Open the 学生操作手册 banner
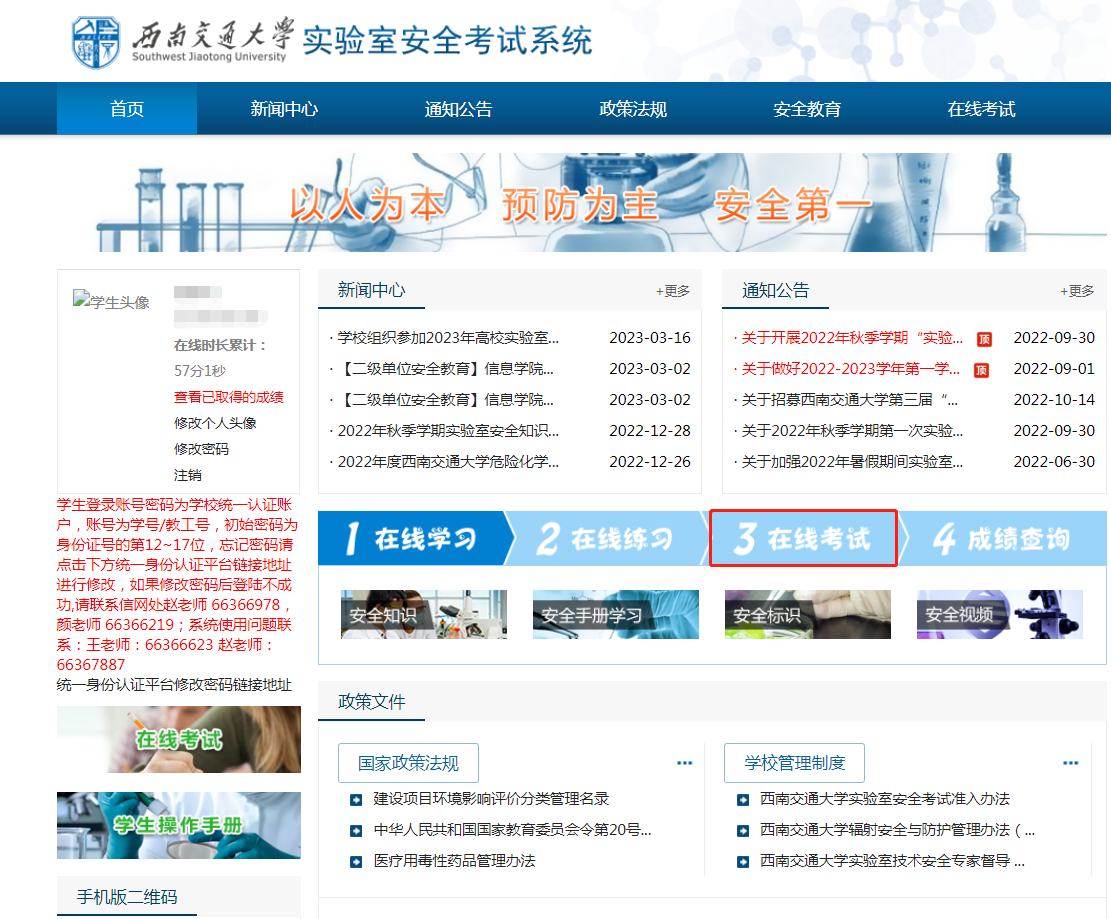1111x919 pixels. [x=179, y=825]
